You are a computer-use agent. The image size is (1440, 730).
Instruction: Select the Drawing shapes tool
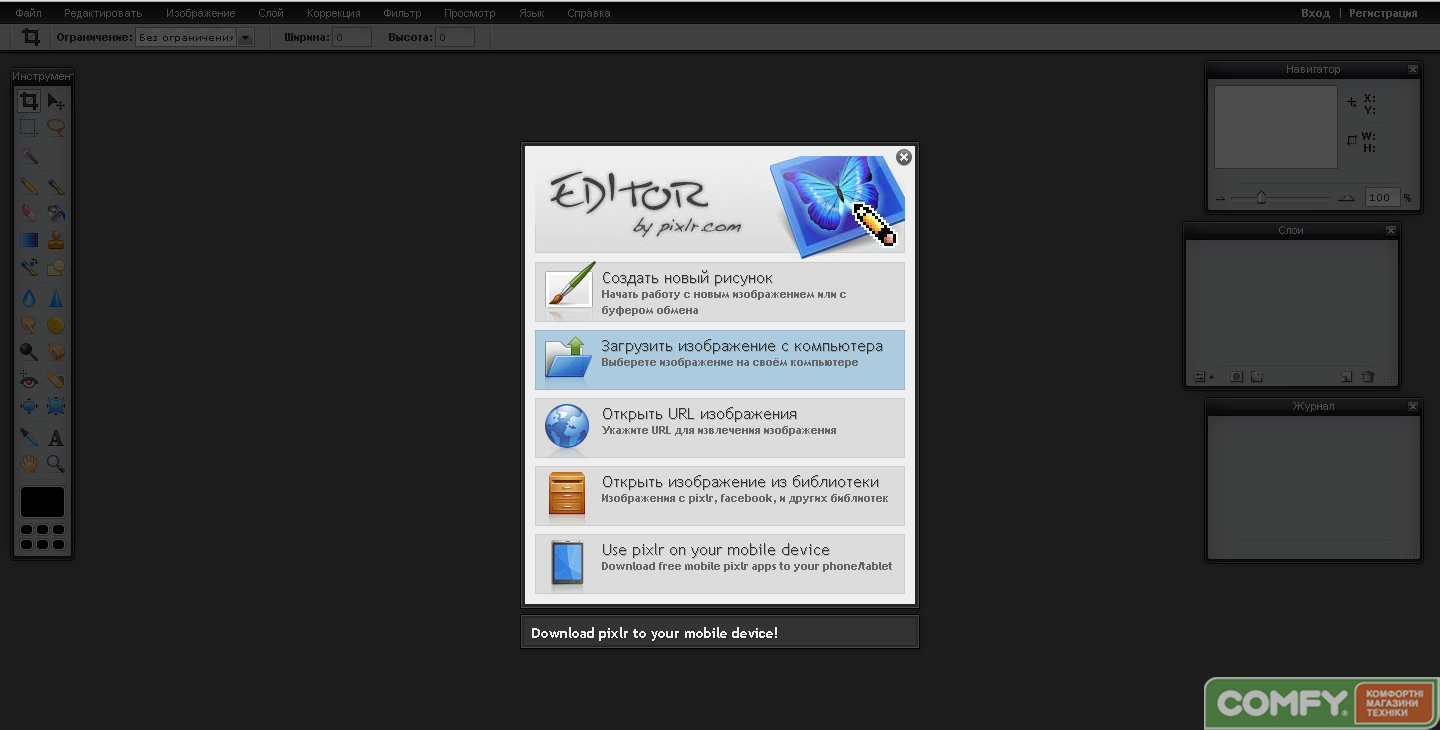(x=56, y=267)
